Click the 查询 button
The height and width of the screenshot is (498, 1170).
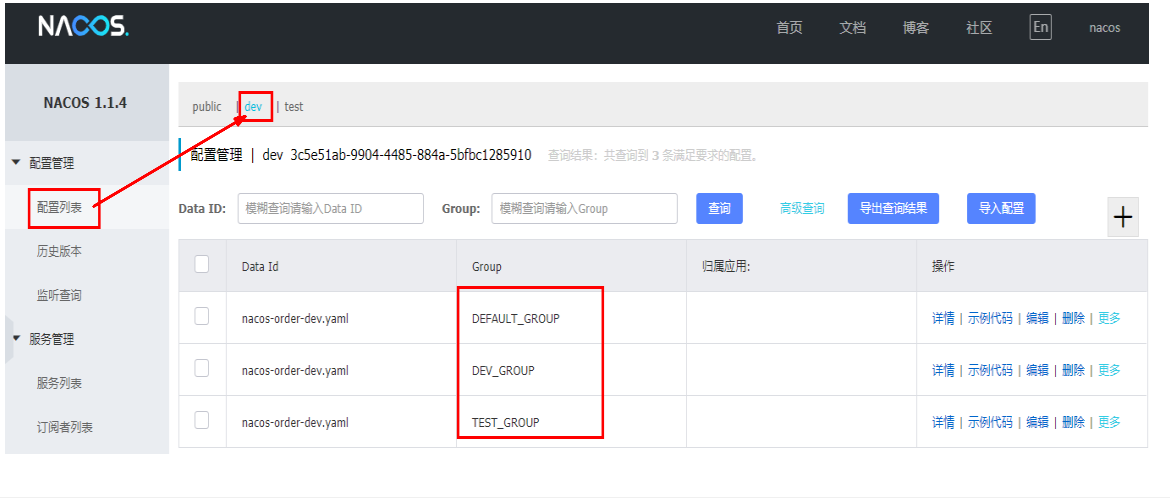pos(719,208)
